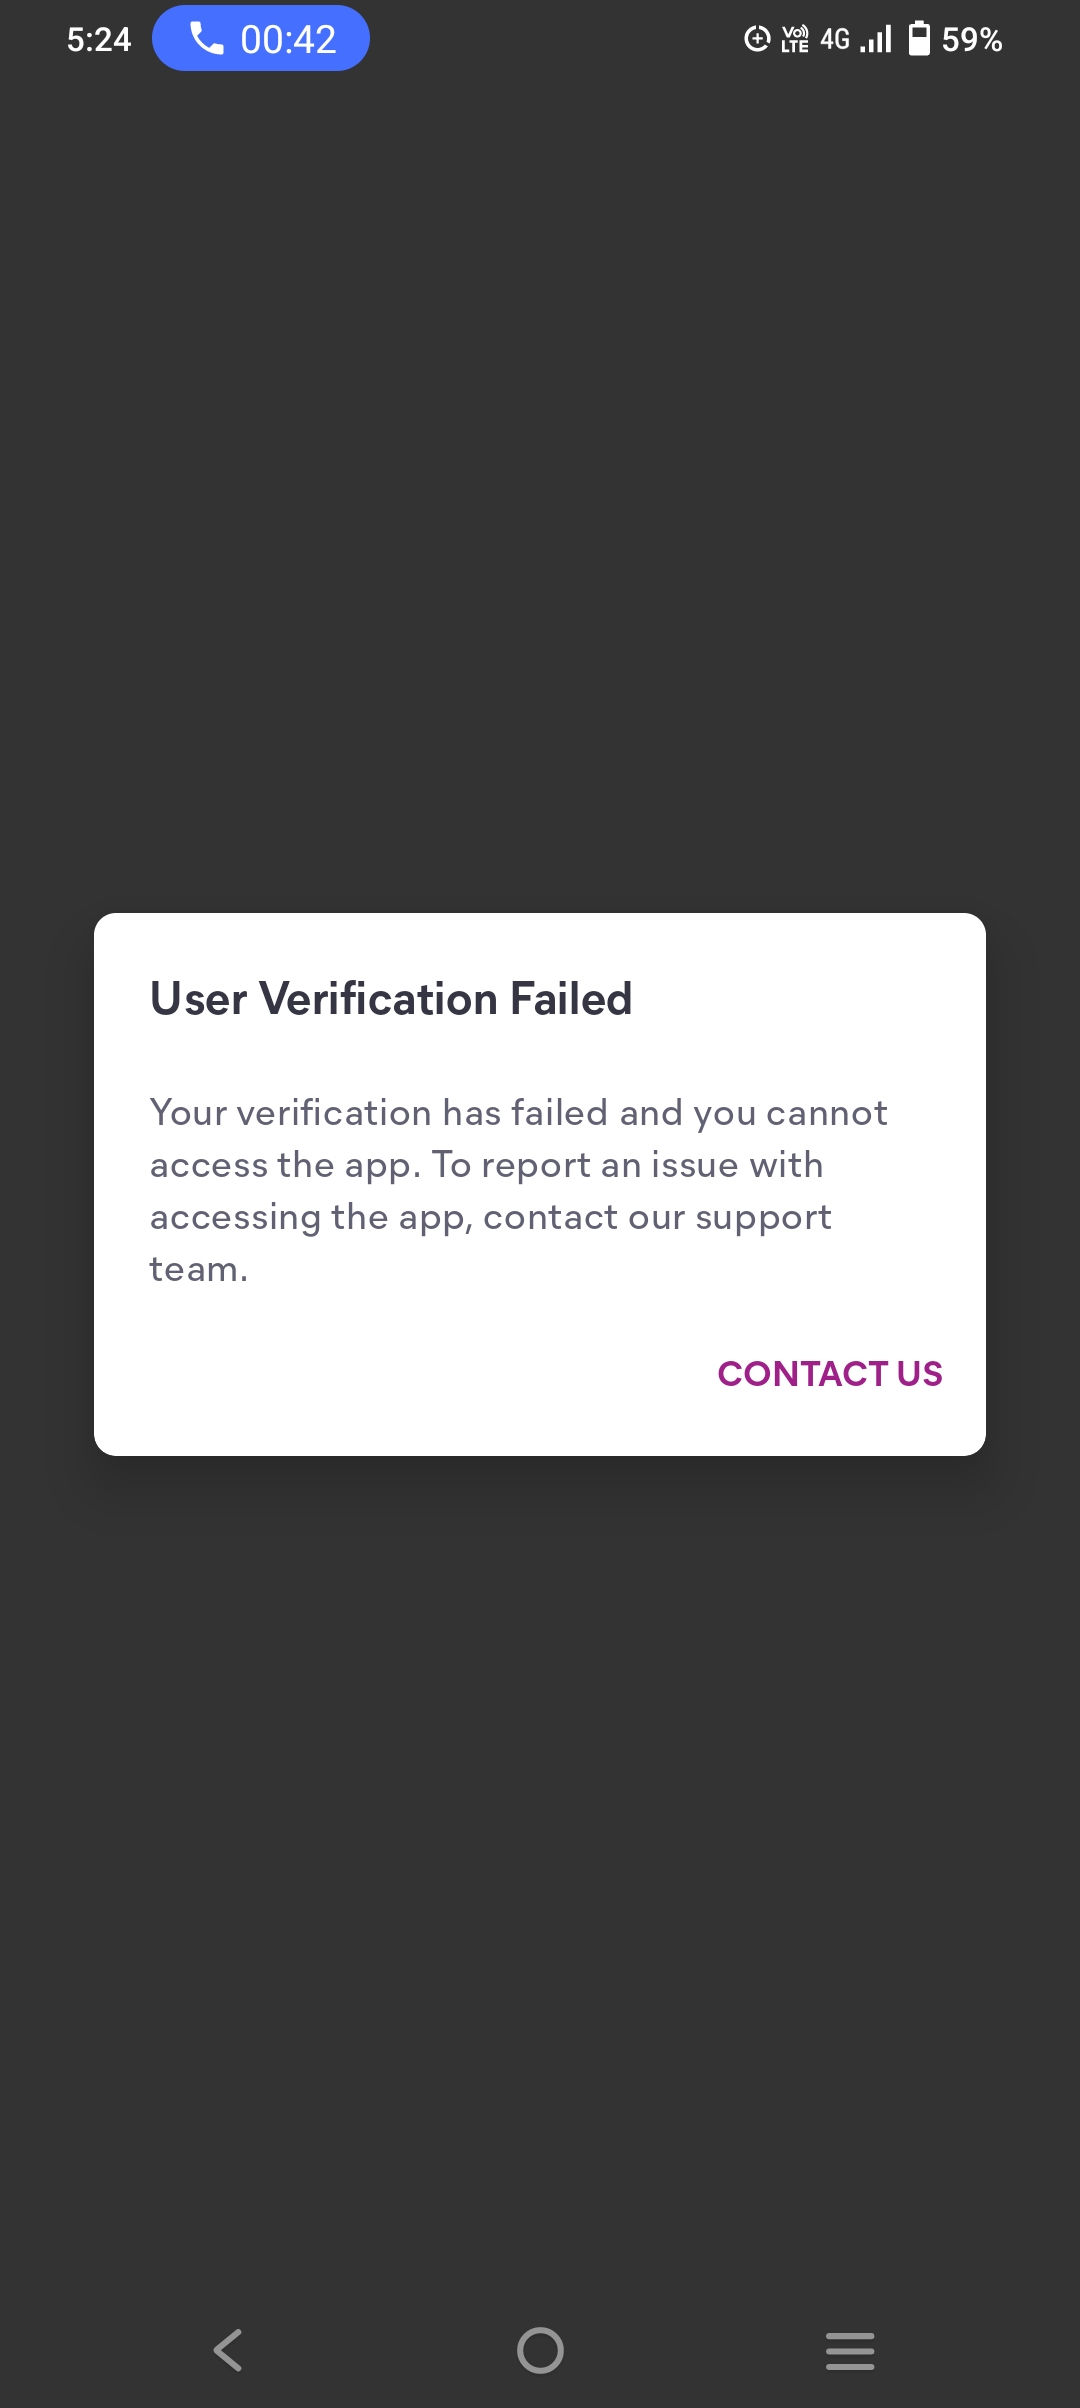Tap the data saver status icon
The image size is (1080, 2408).
coord(757,39)
